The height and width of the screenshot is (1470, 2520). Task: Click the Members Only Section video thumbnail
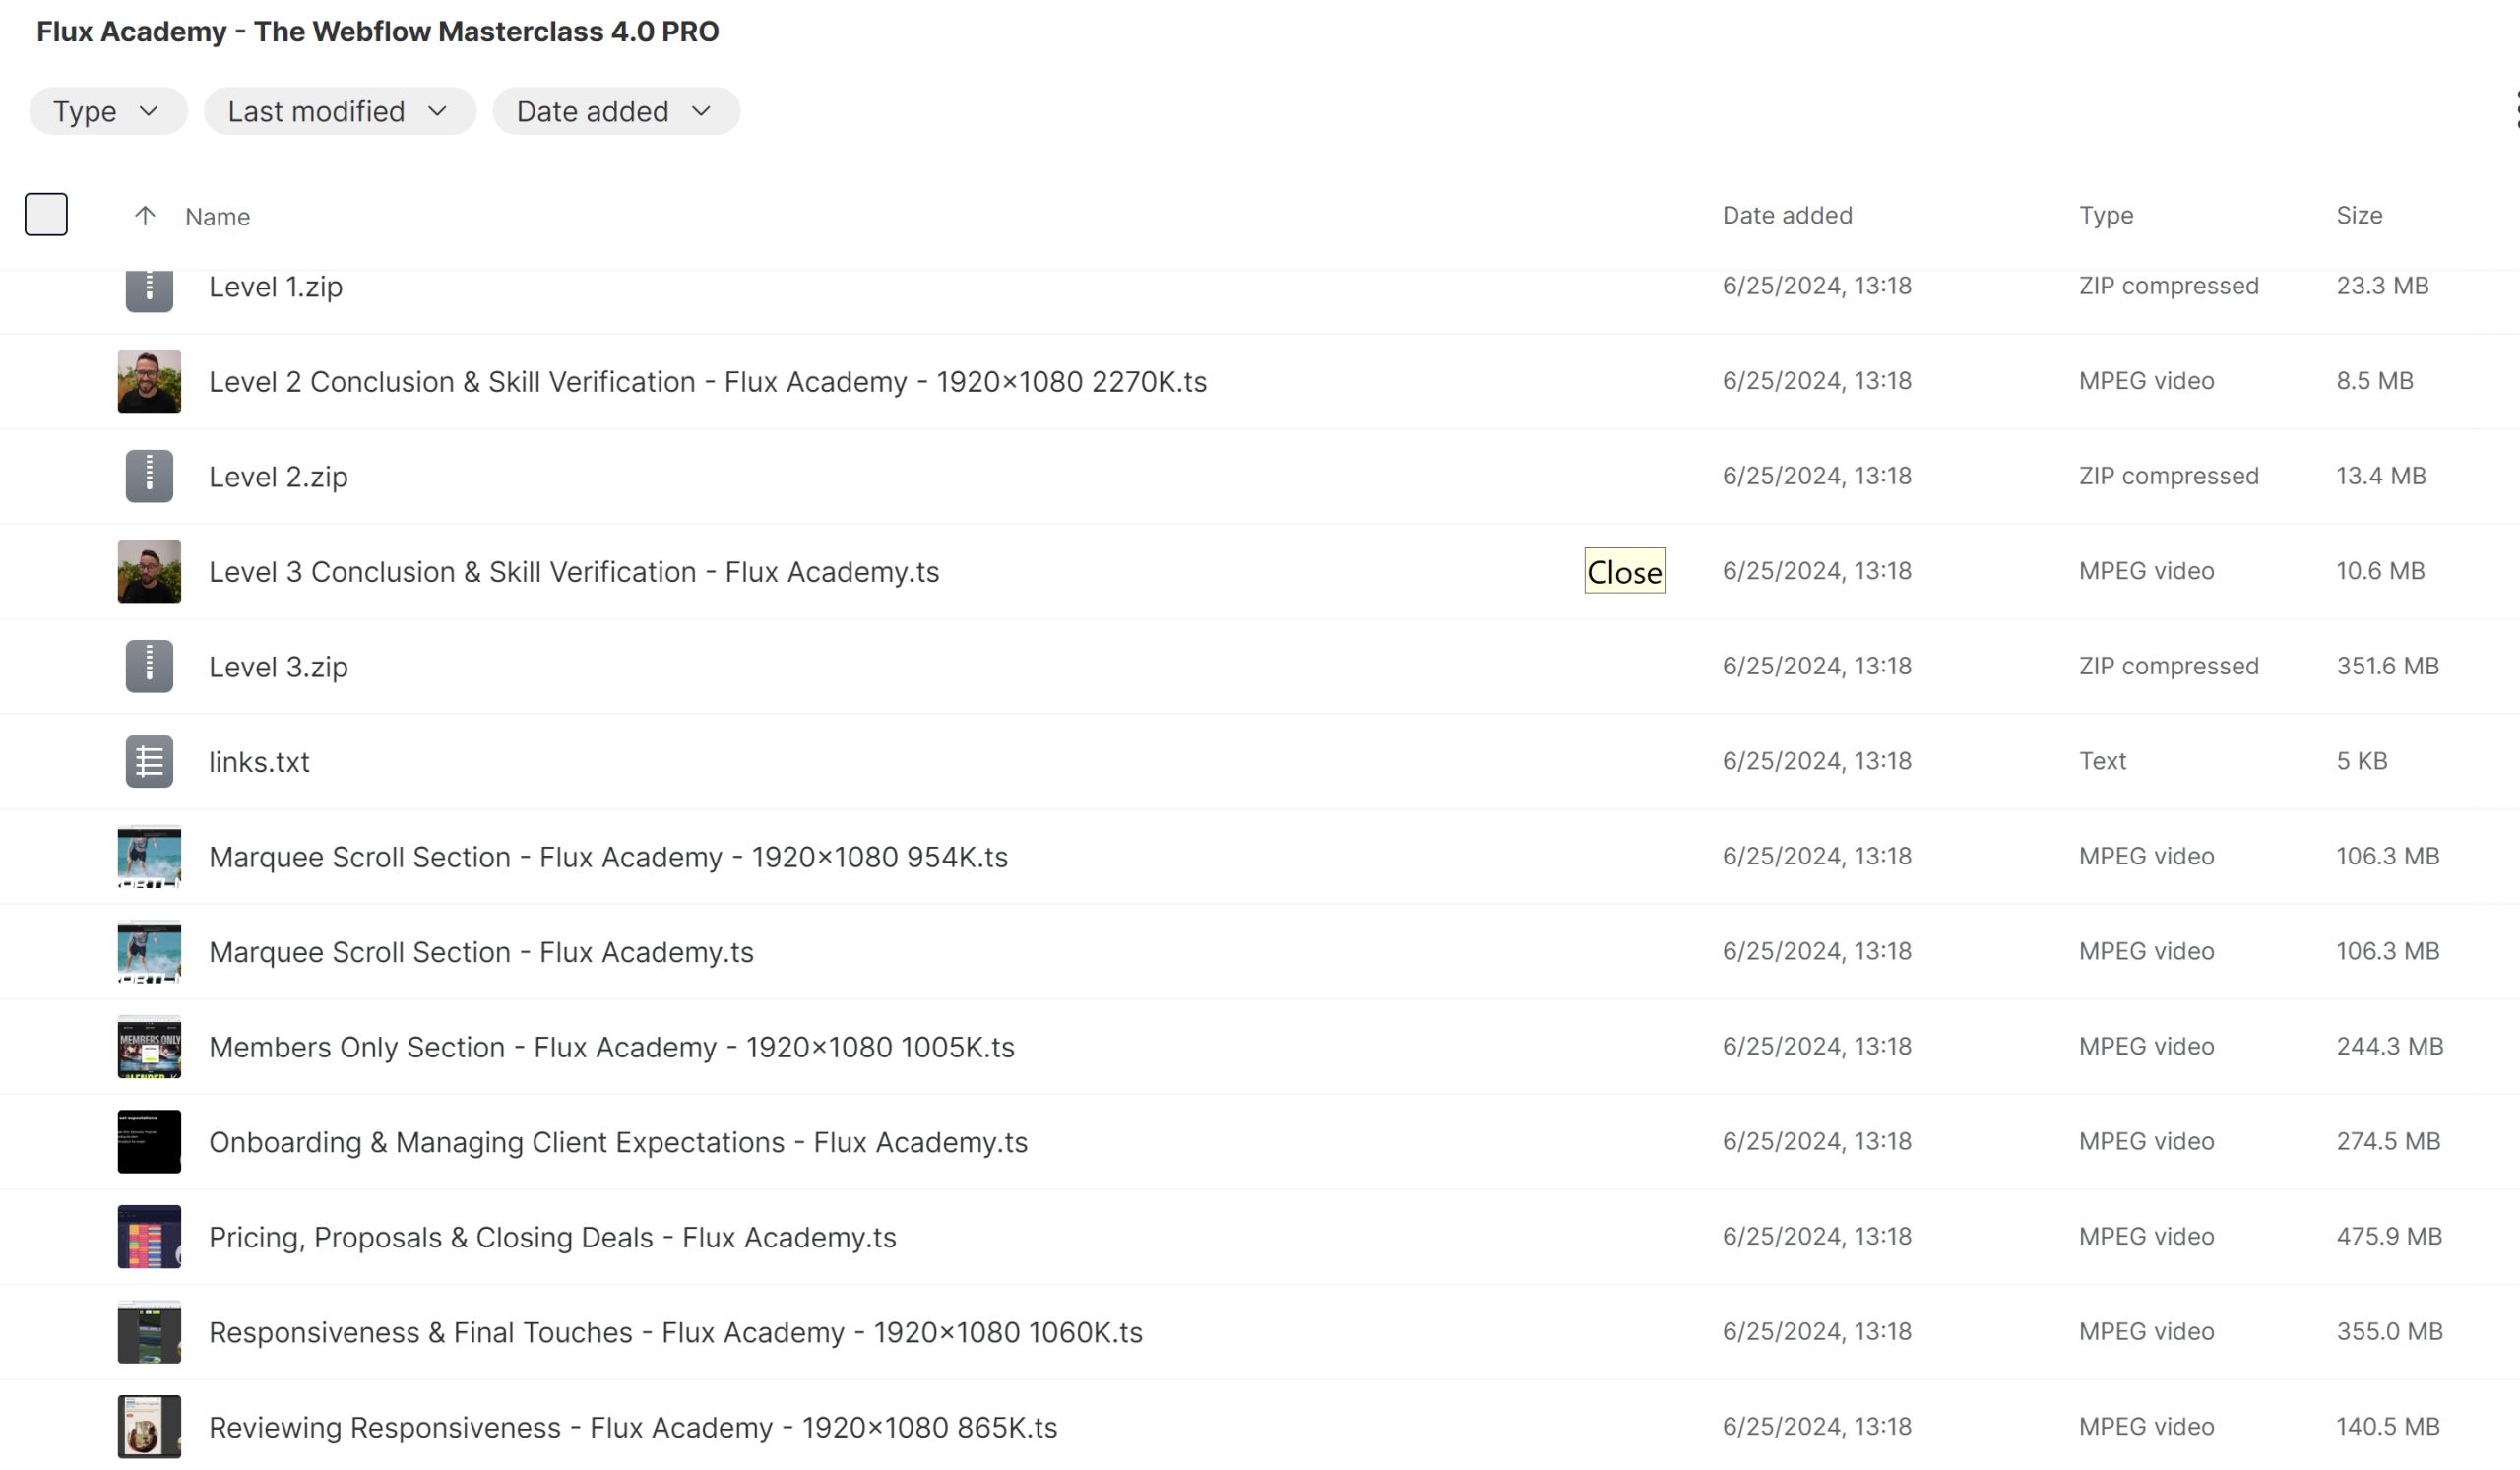149,1046
